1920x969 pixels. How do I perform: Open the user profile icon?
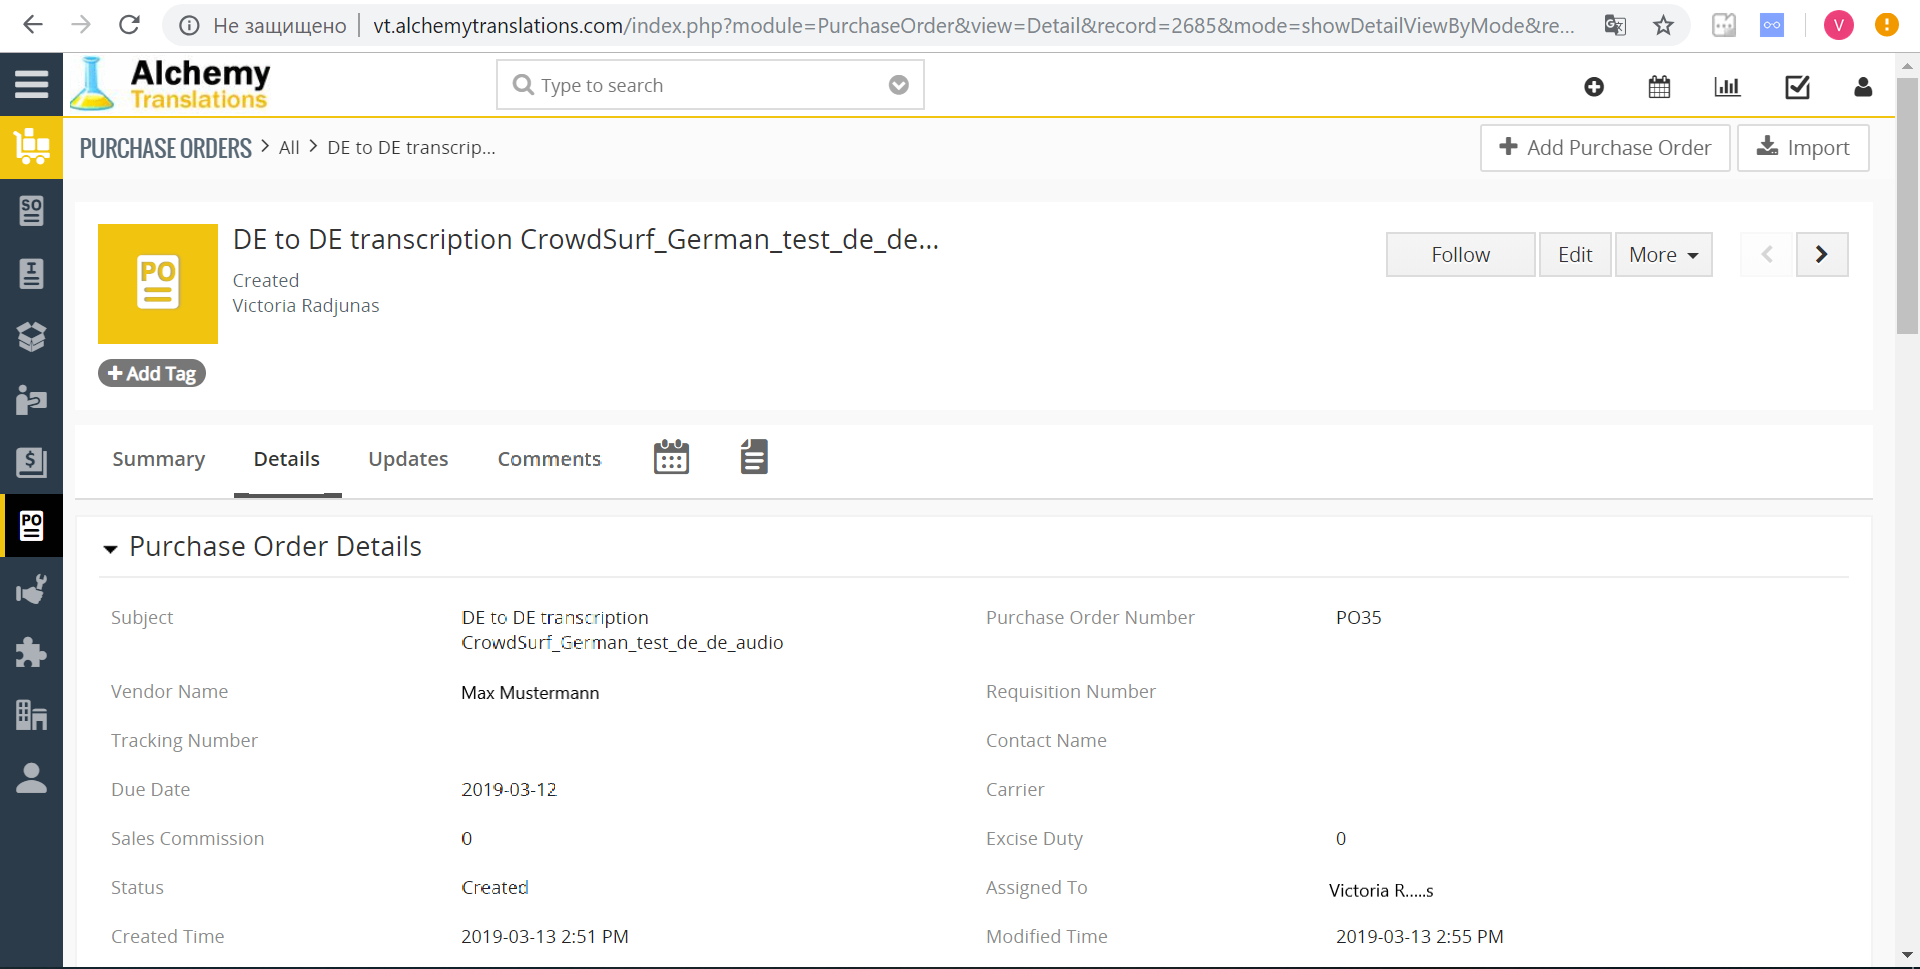1862,87
